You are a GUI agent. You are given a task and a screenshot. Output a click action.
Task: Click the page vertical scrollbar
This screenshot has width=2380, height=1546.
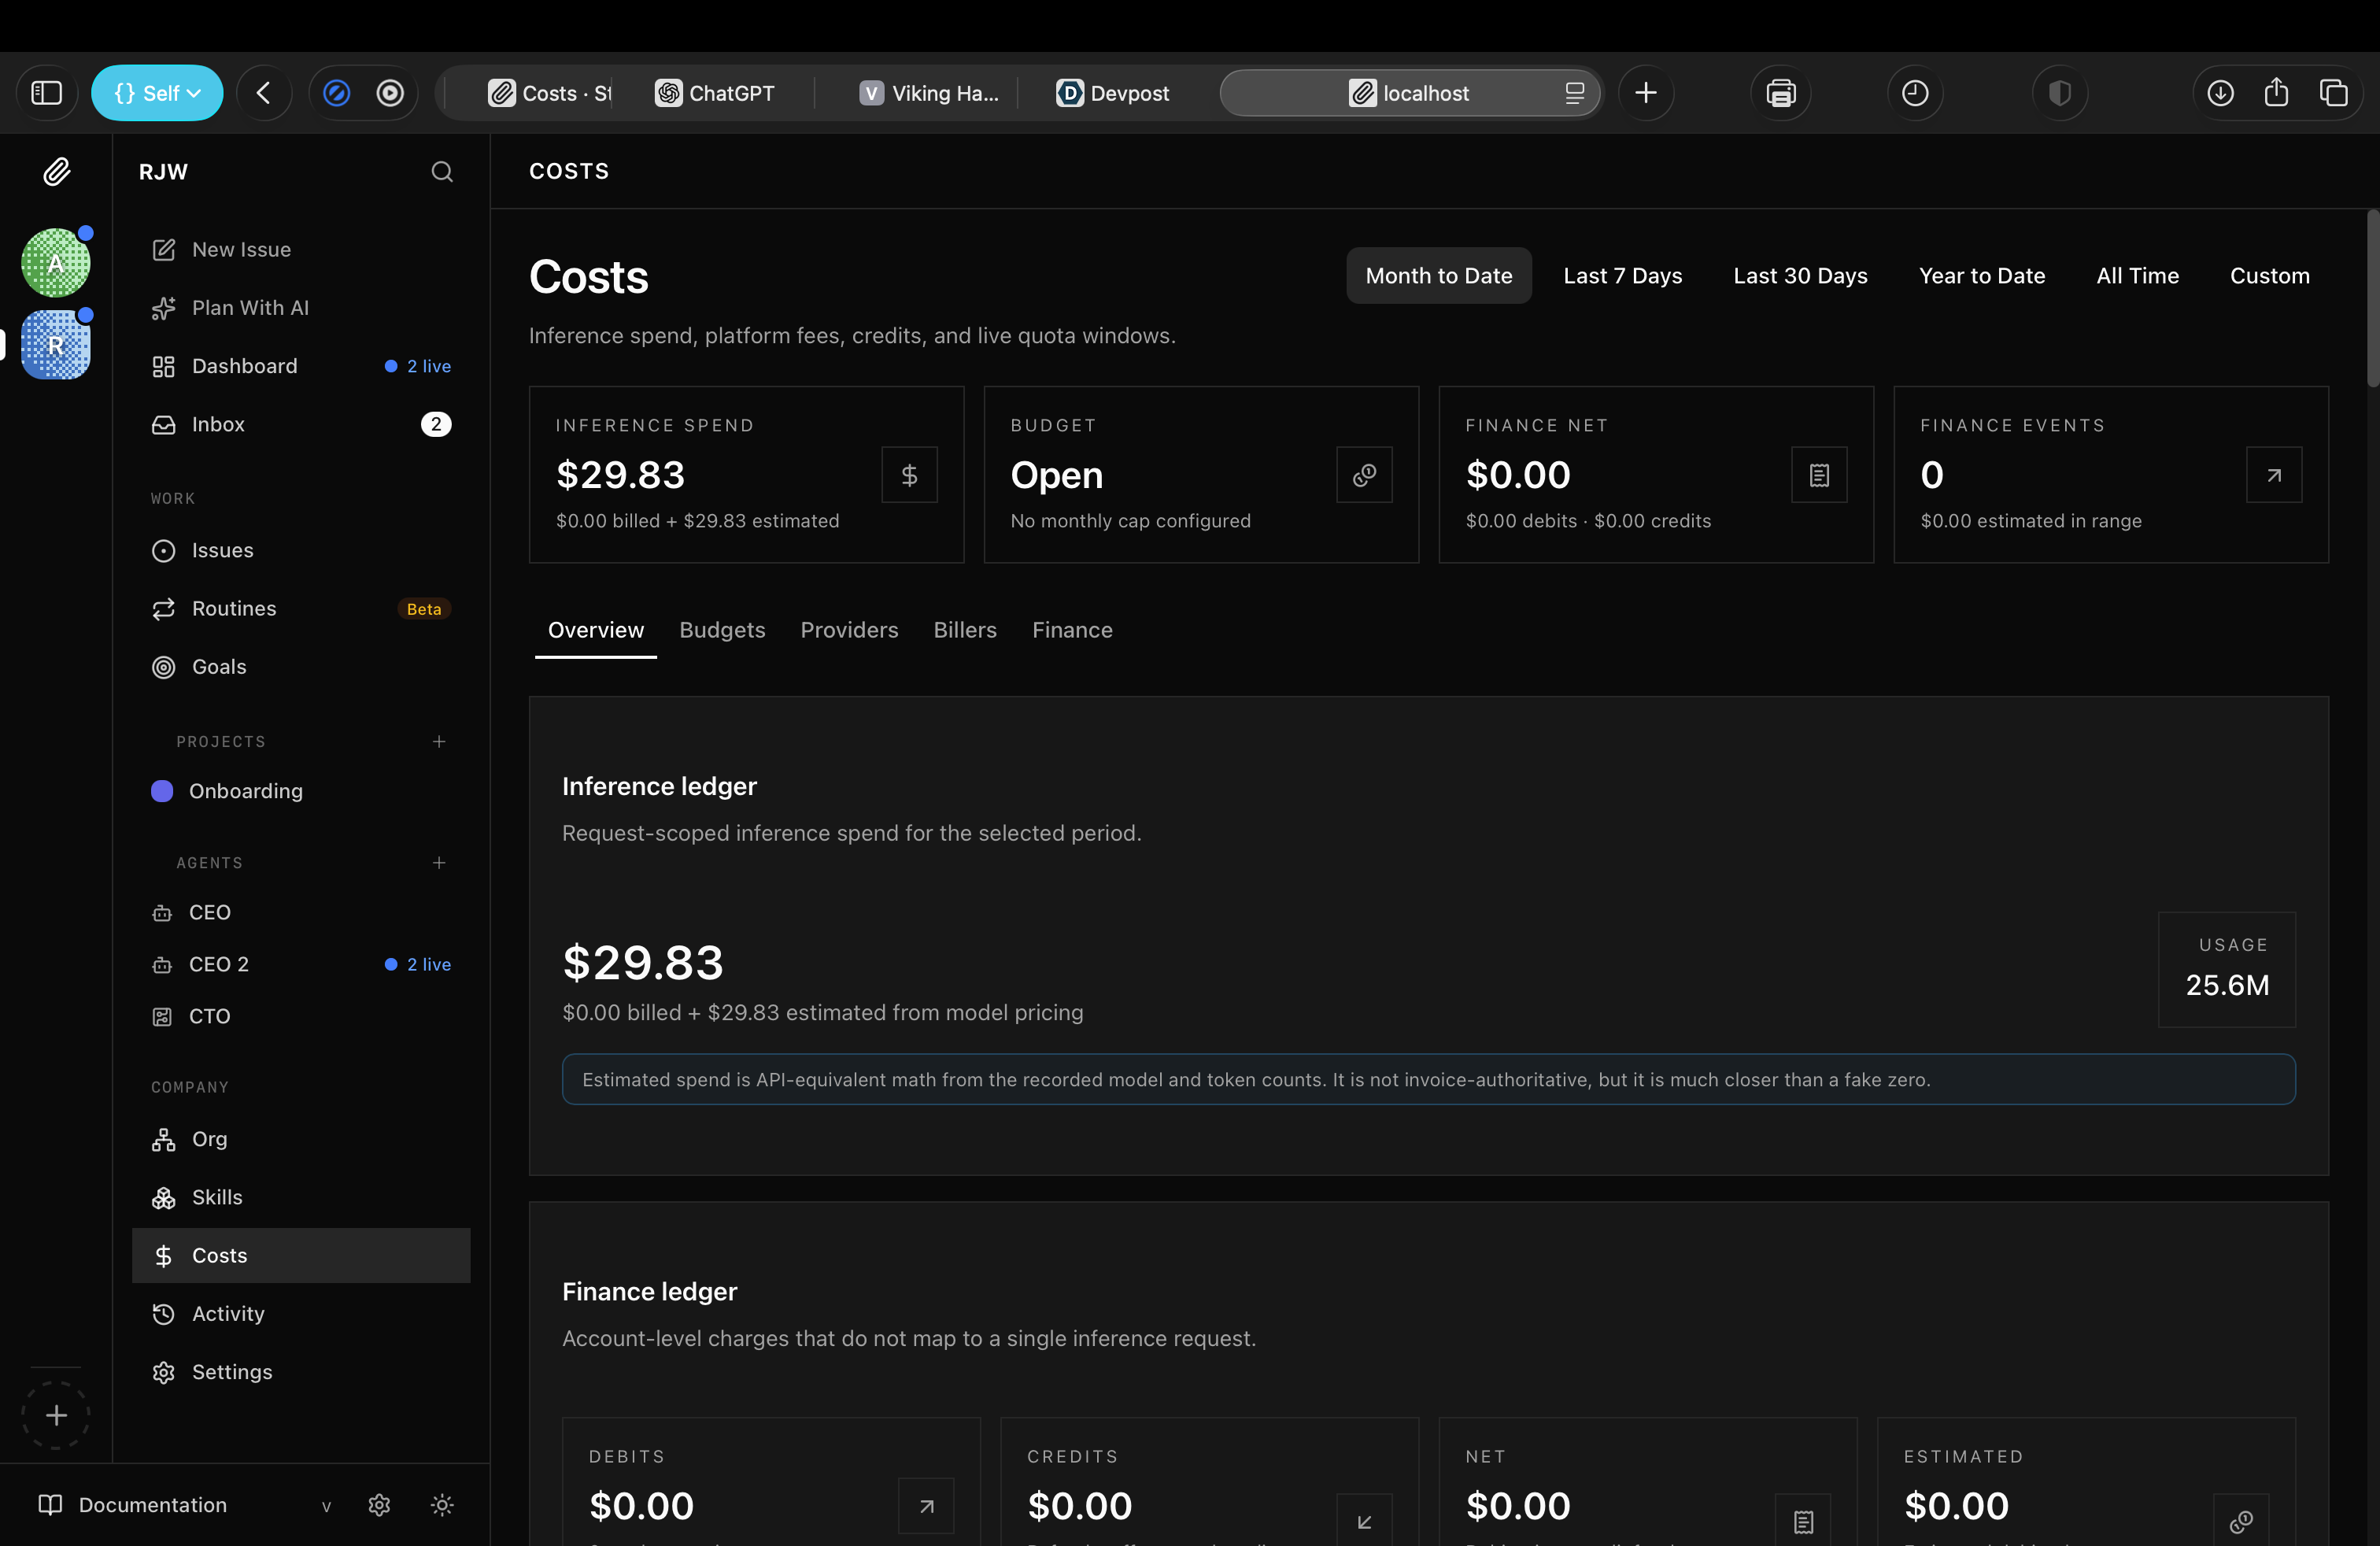coord(2372,300)
